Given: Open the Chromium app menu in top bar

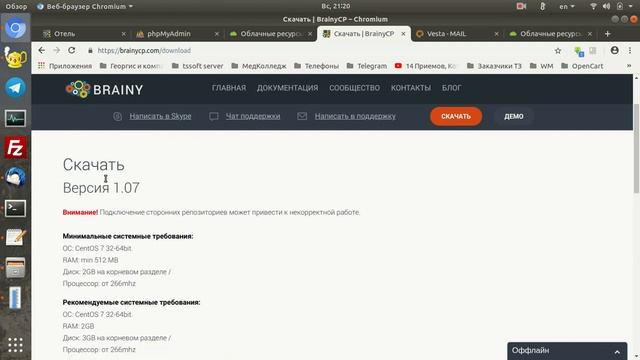Looking at the screenshot, I should tap(85, 6).
